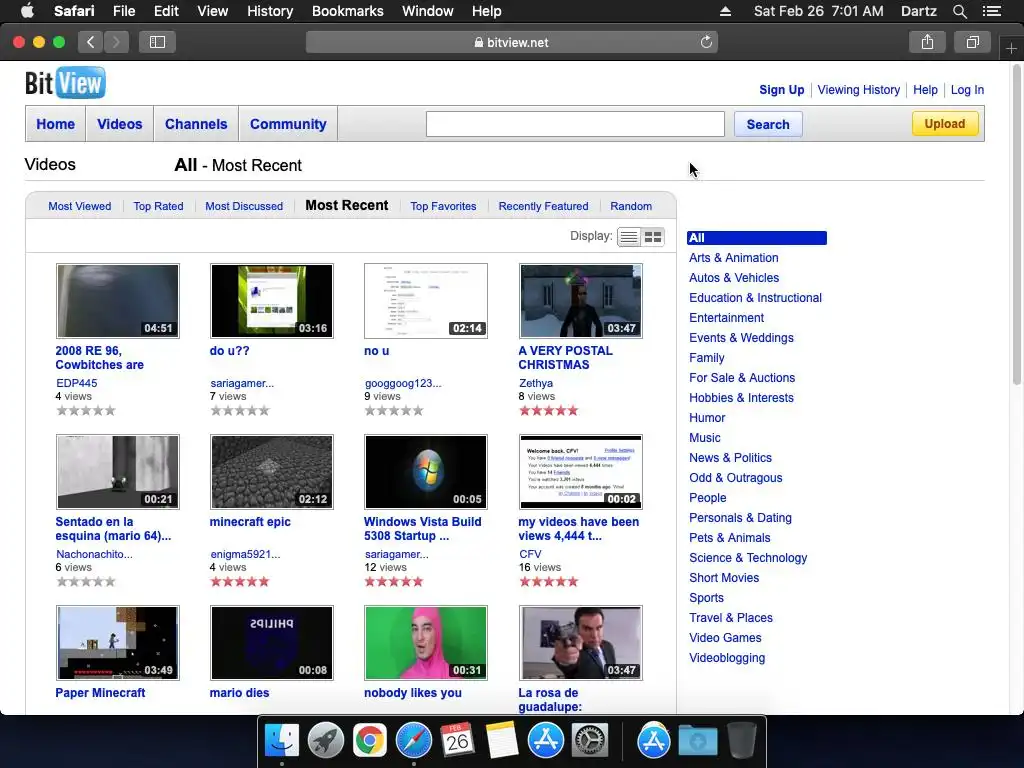The image size is (1024, 768).
Task: Open uploader EDP445's channel
Action: 76,383
